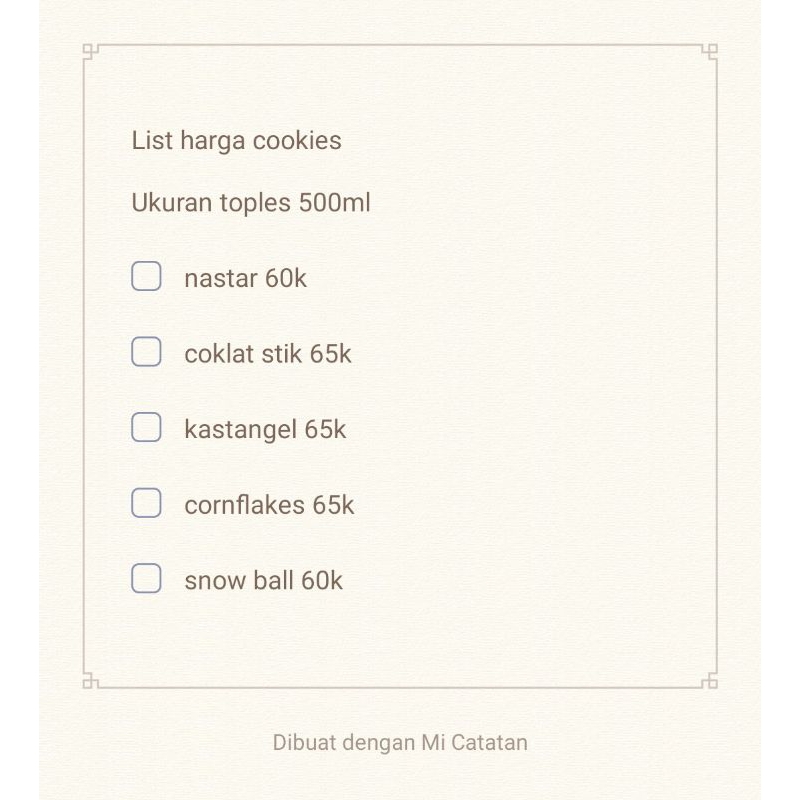
Task: Place cursor in "Ukuran toples 500ml" line
Action: pyautogui.click(x=251, y=203)
